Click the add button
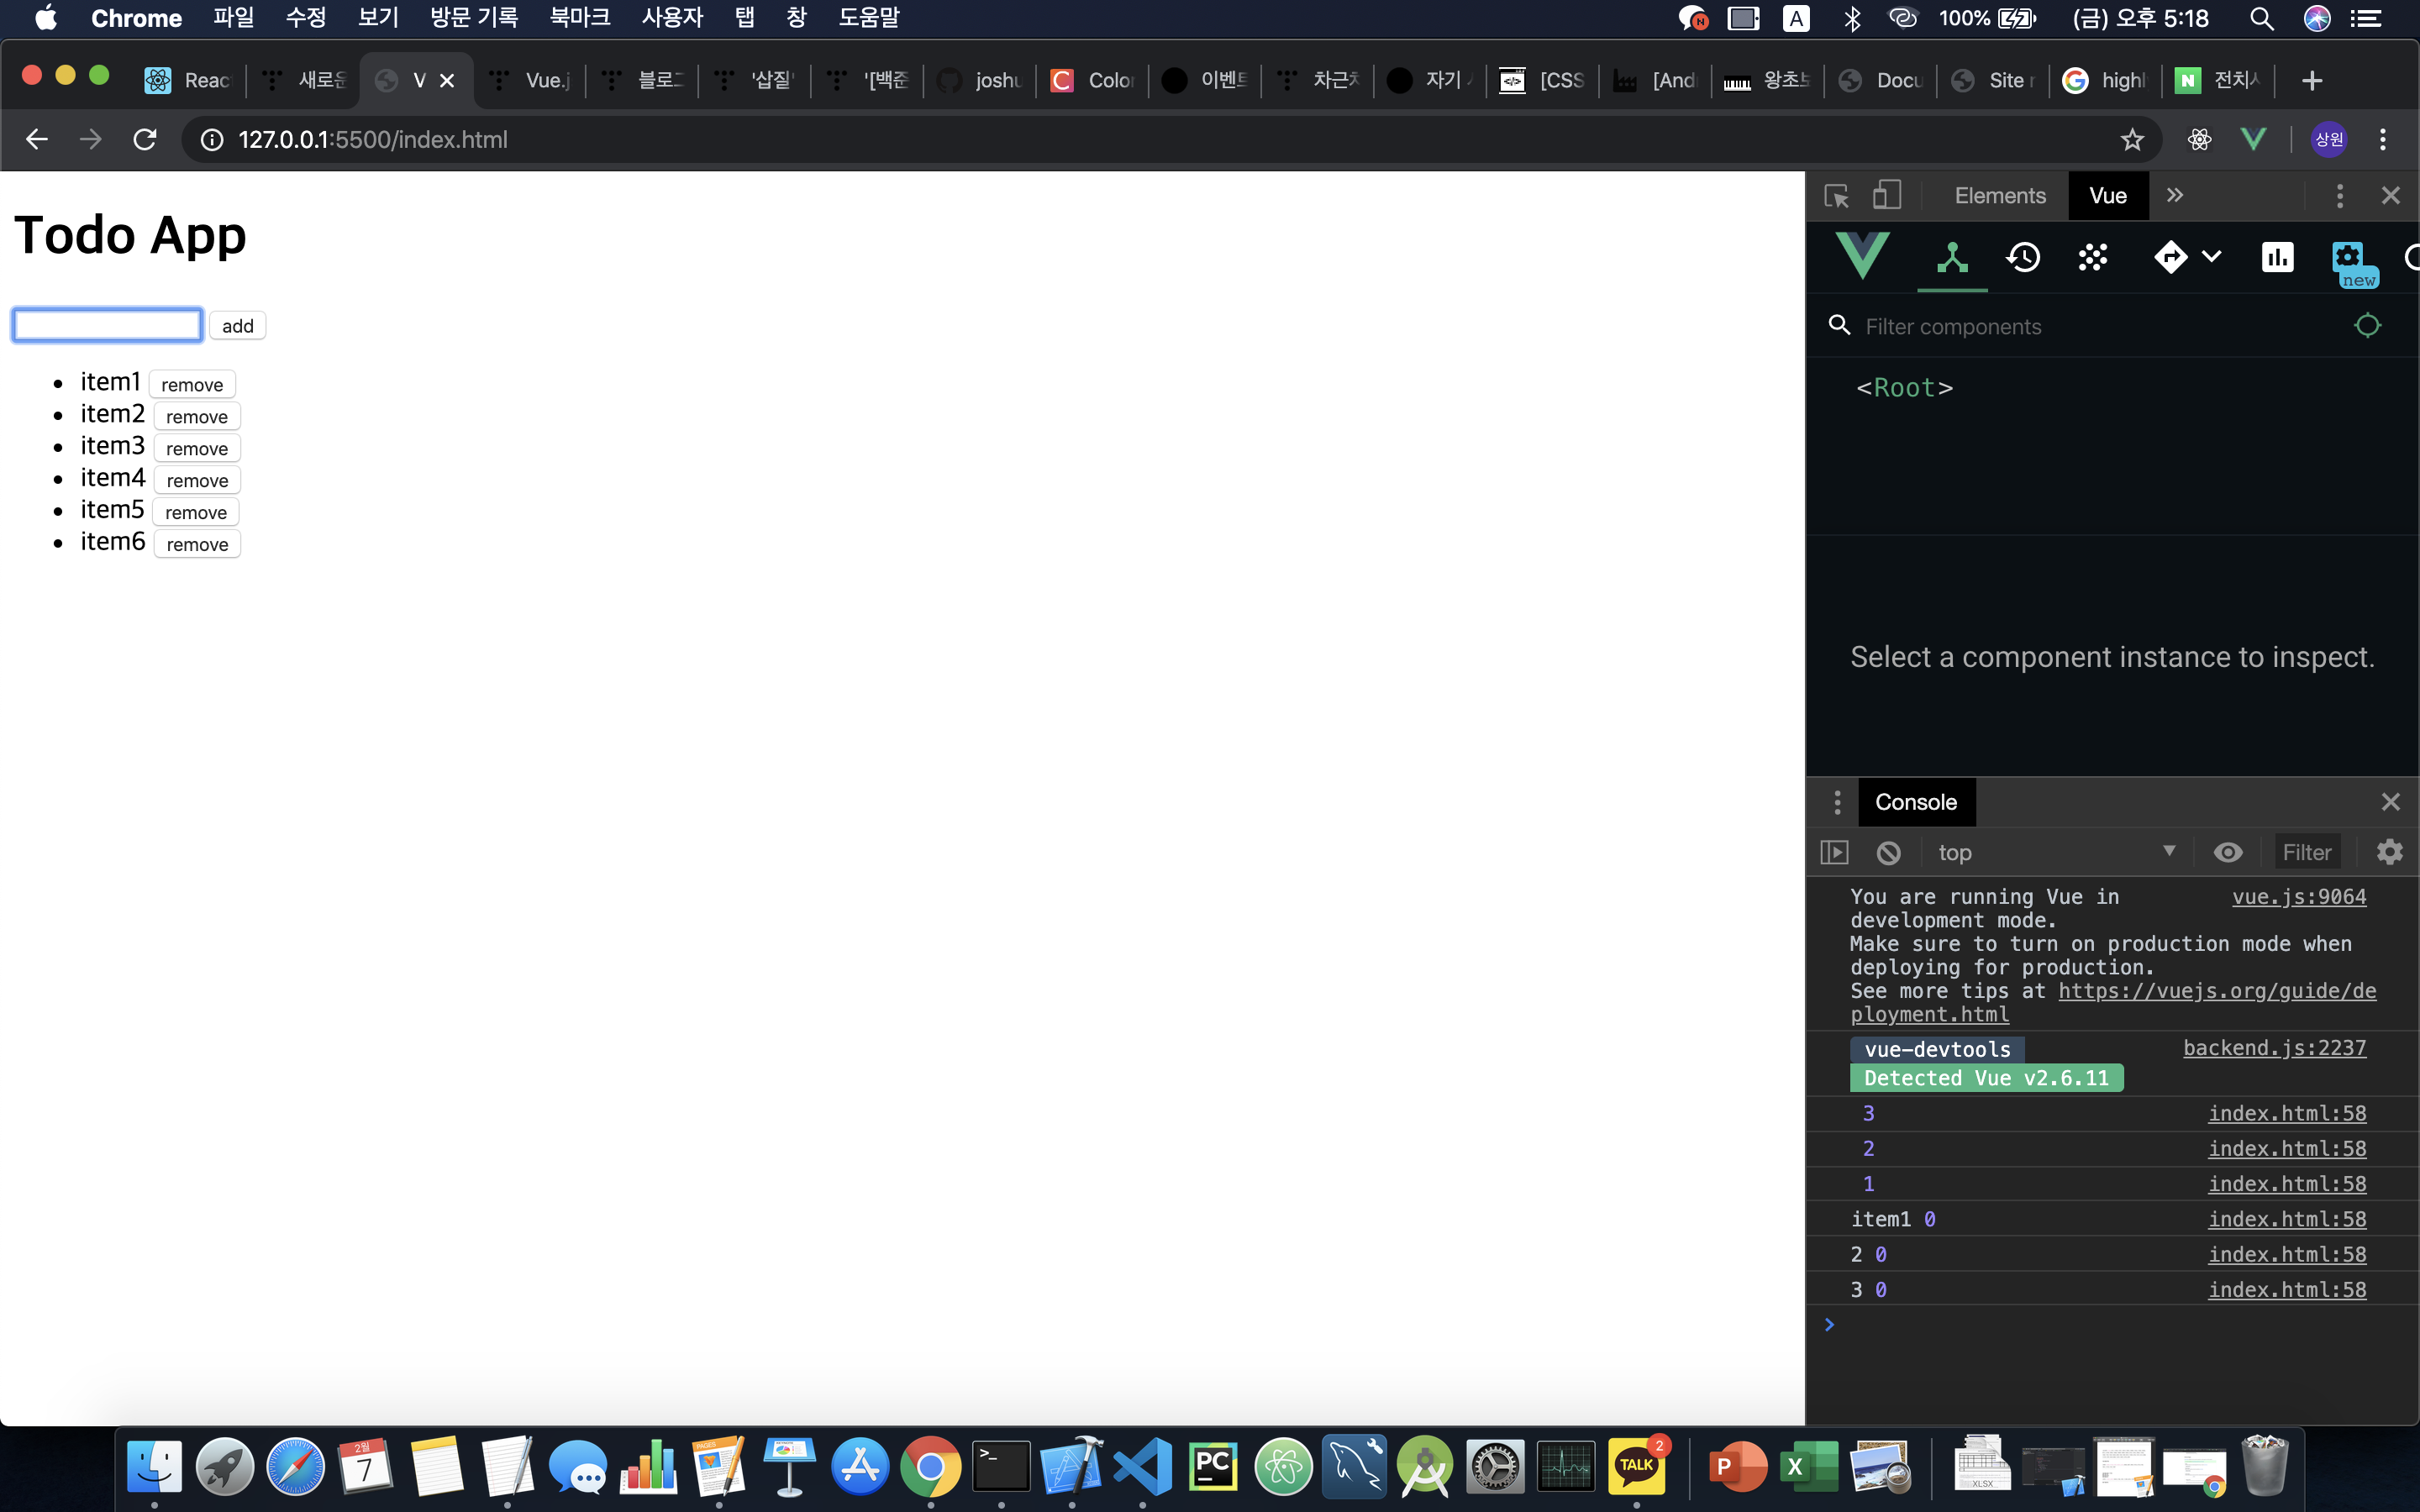This screenshot has width=2420, height=1512. point(237,326)
